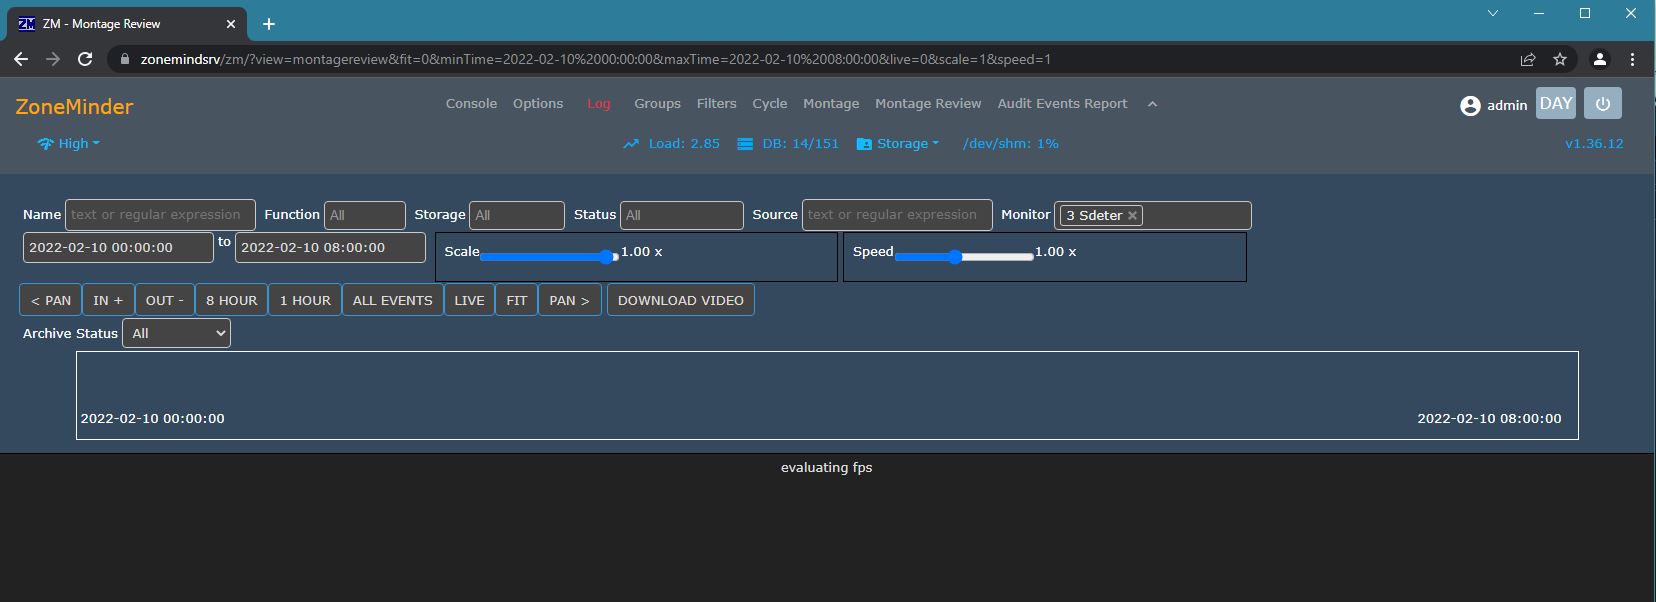Reload the page
The width and height of the screenshot is (1656, 602).
85,59
